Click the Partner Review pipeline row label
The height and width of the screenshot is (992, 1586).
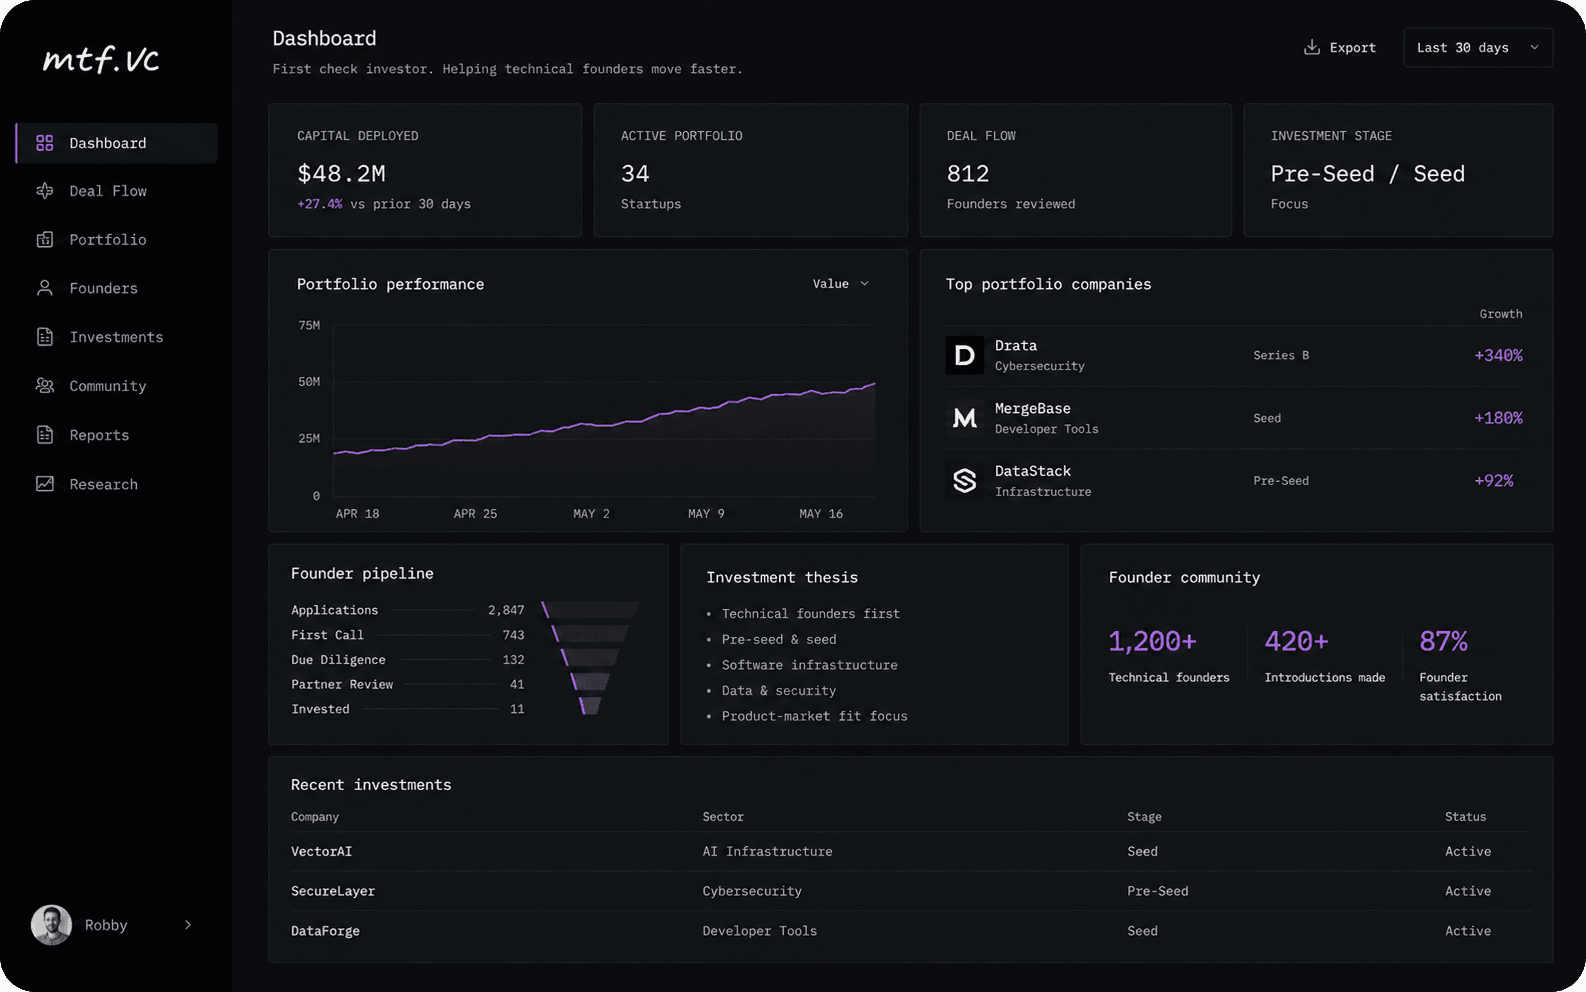click(x=342, y=684)
